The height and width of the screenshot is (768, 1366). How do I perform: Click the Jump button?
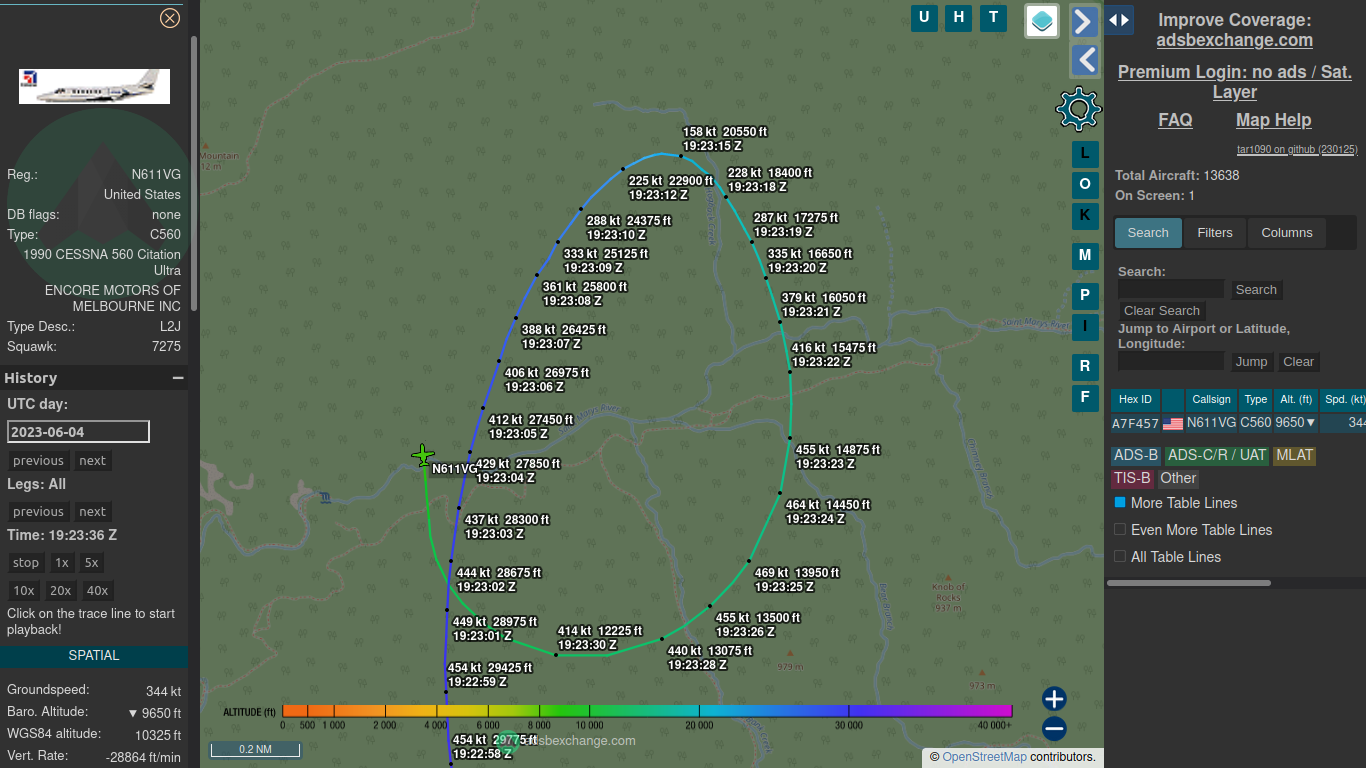click(x=1251, y=362)
